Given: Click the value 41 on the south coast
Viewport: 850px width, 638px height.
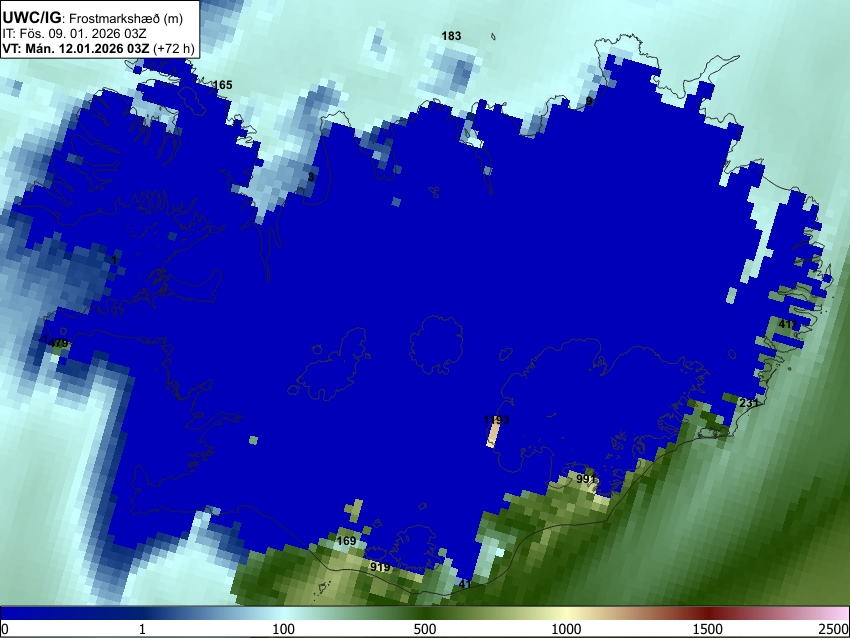Looking at the screenshot, I should click(x=465, y=584).
